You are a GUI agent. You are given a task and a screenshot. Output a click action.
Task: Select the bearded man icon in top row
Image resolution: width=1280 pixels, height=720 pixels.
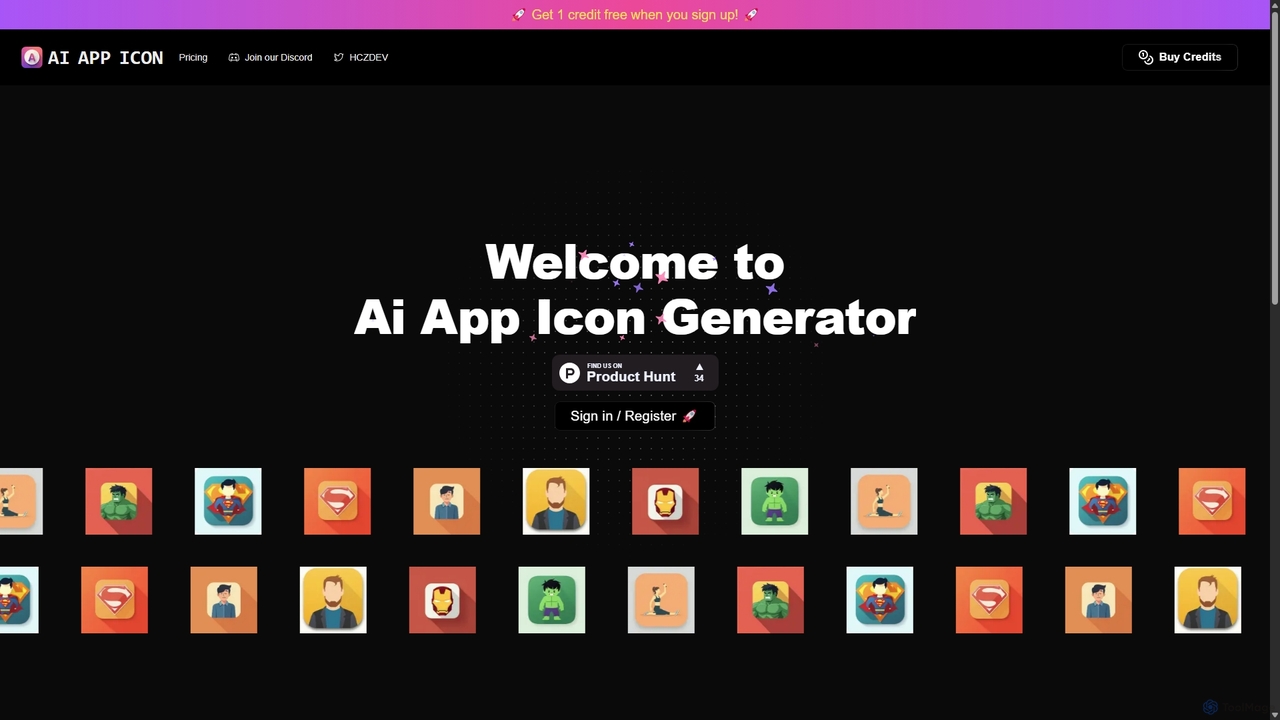[556, 501]
